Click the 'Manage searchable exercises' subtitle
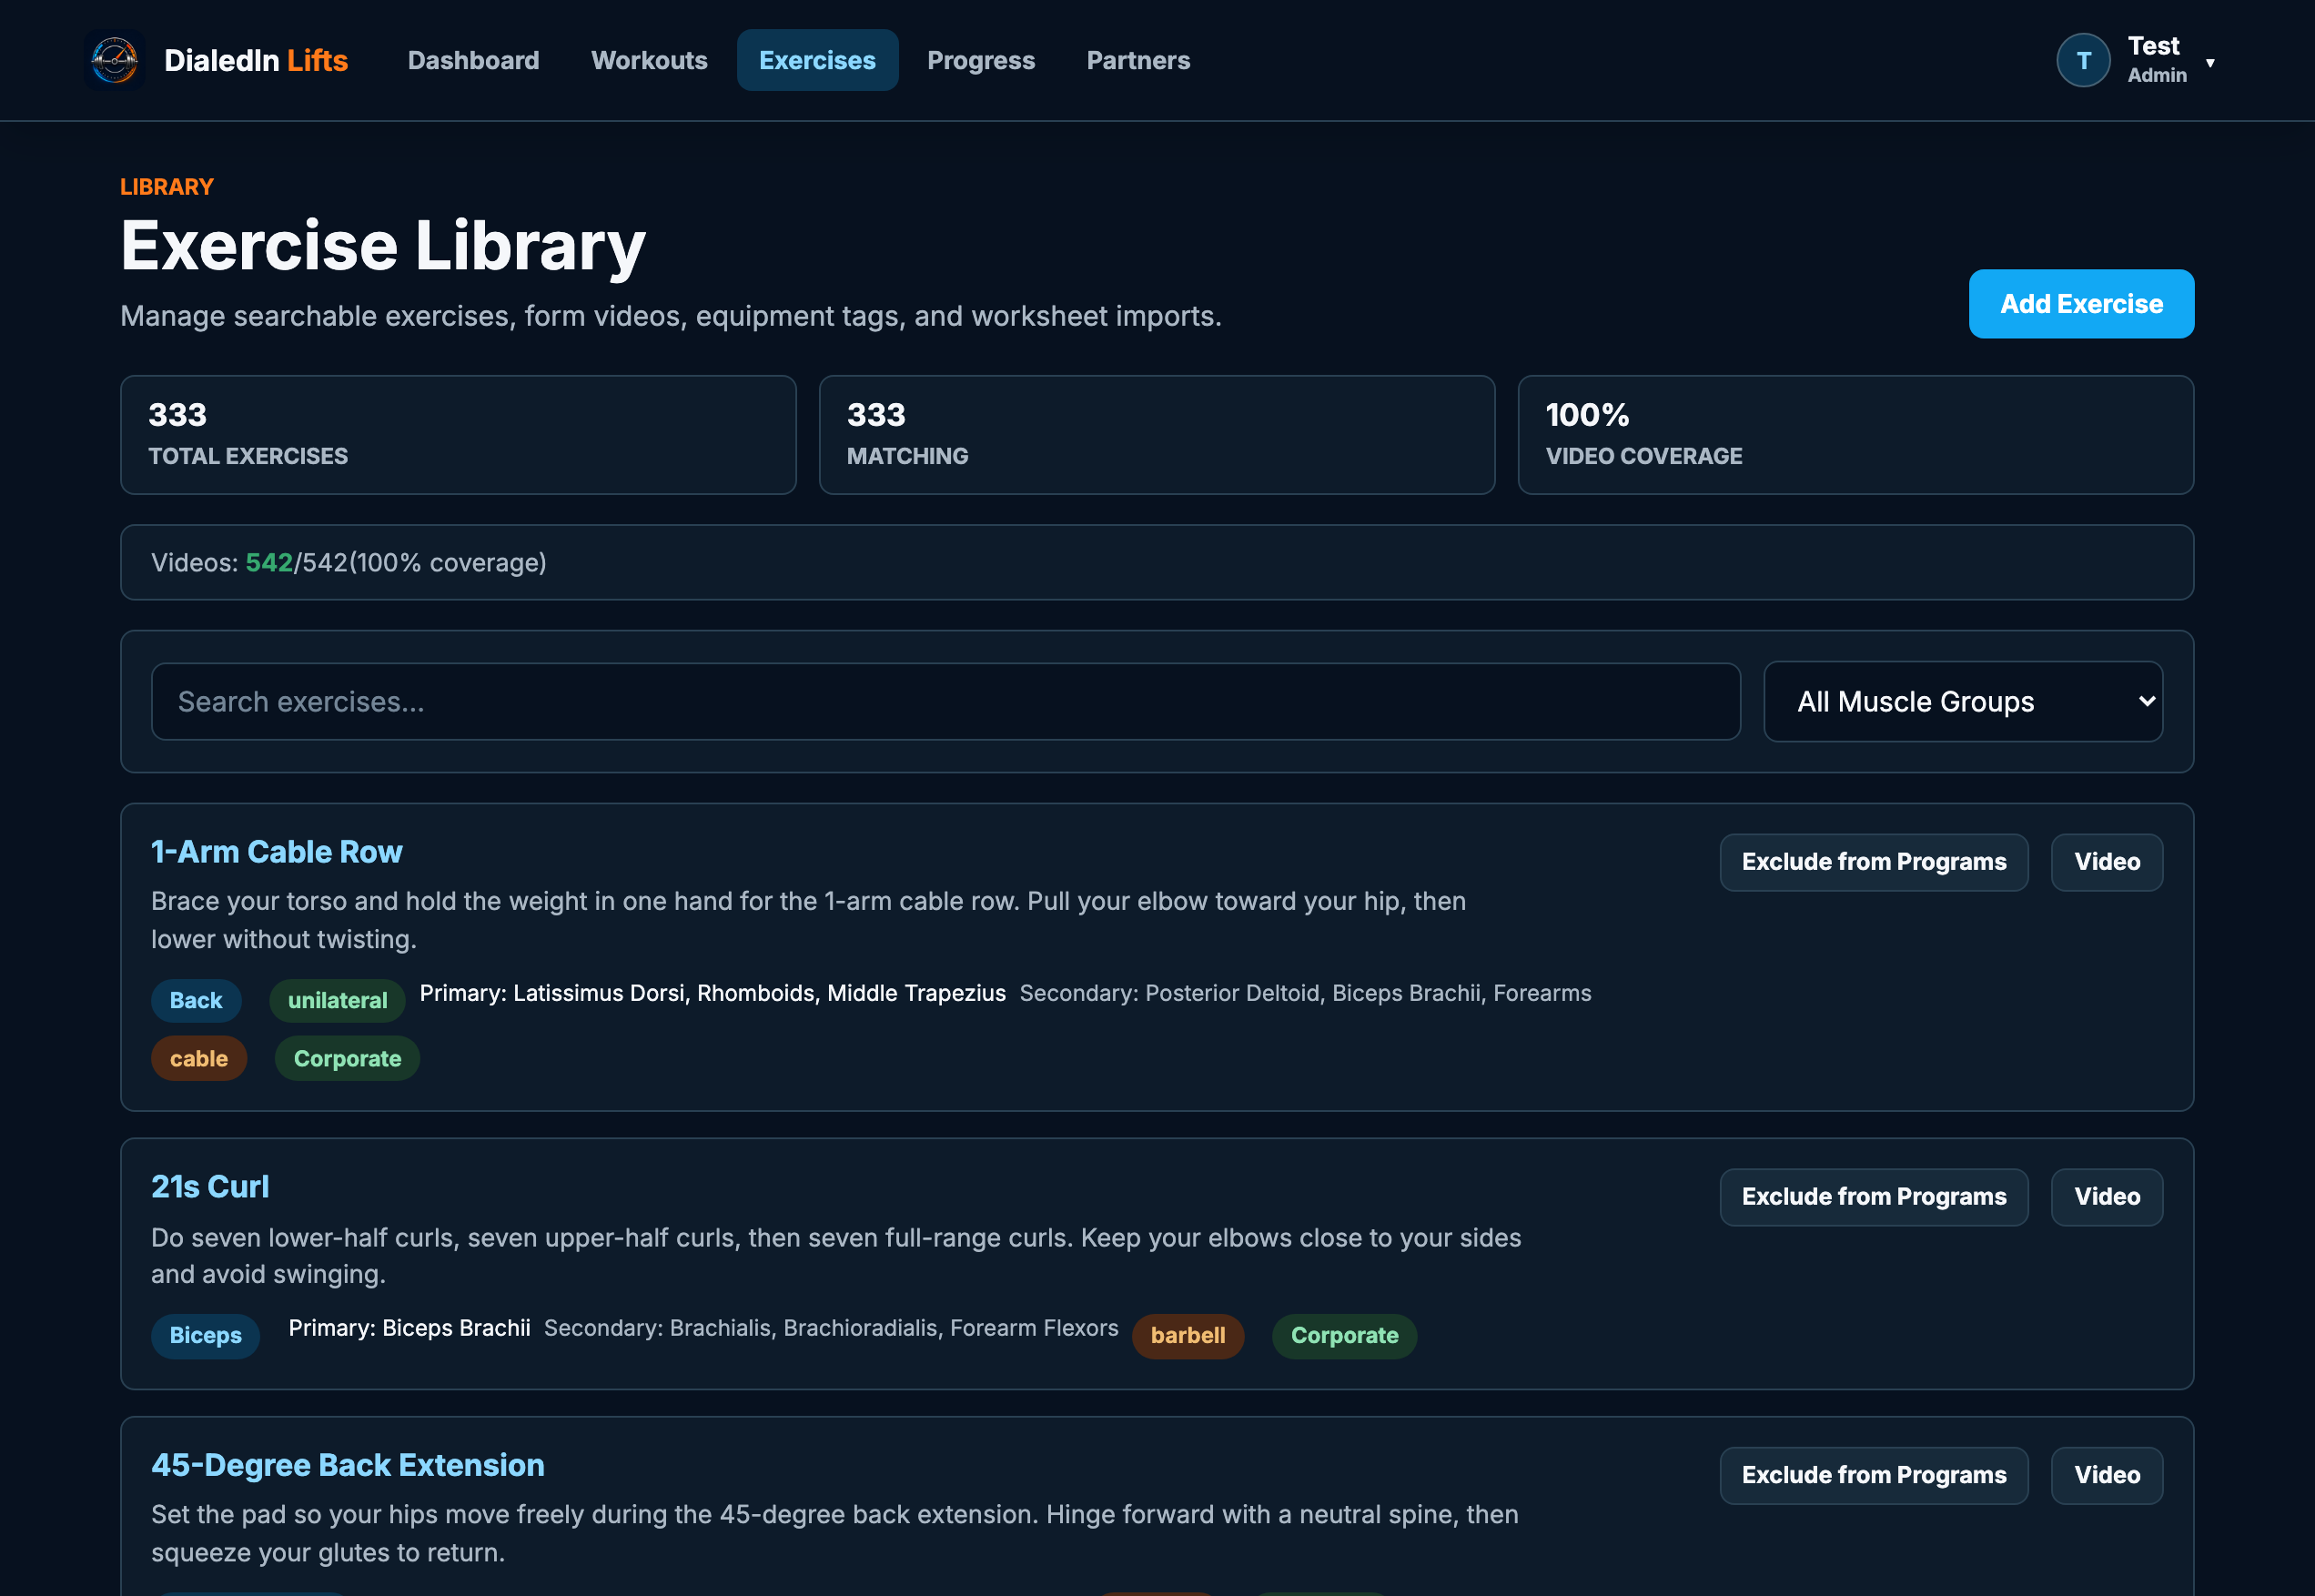The image size is (2315, 1596). (x=670, y=316)
